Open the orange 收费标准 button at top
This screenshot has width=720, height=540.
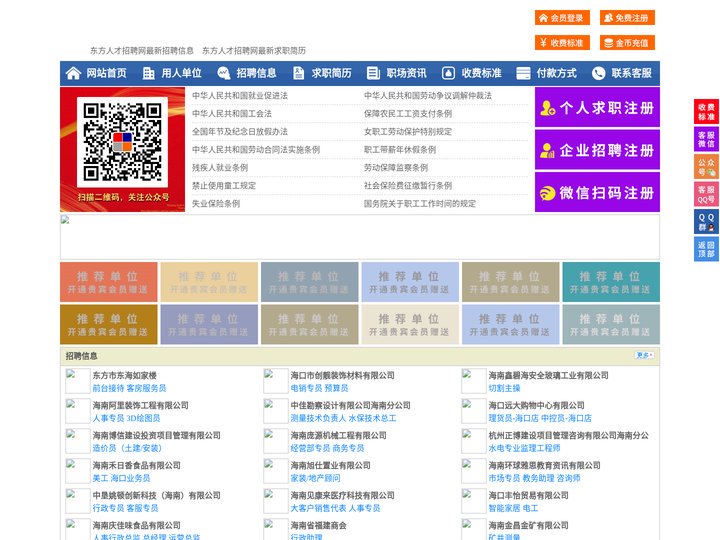point(562,43)
